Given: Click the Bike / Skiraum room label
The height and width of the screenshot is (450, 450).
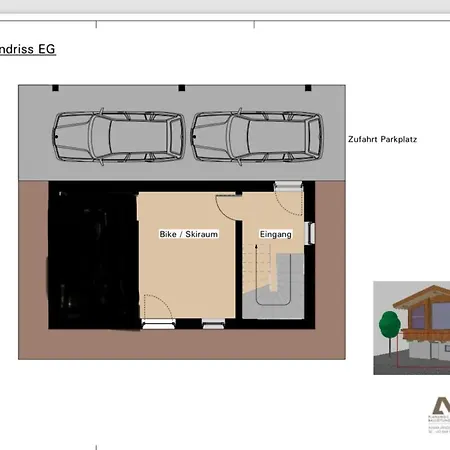Looking at the screenshot, I should tap(189, 234).
